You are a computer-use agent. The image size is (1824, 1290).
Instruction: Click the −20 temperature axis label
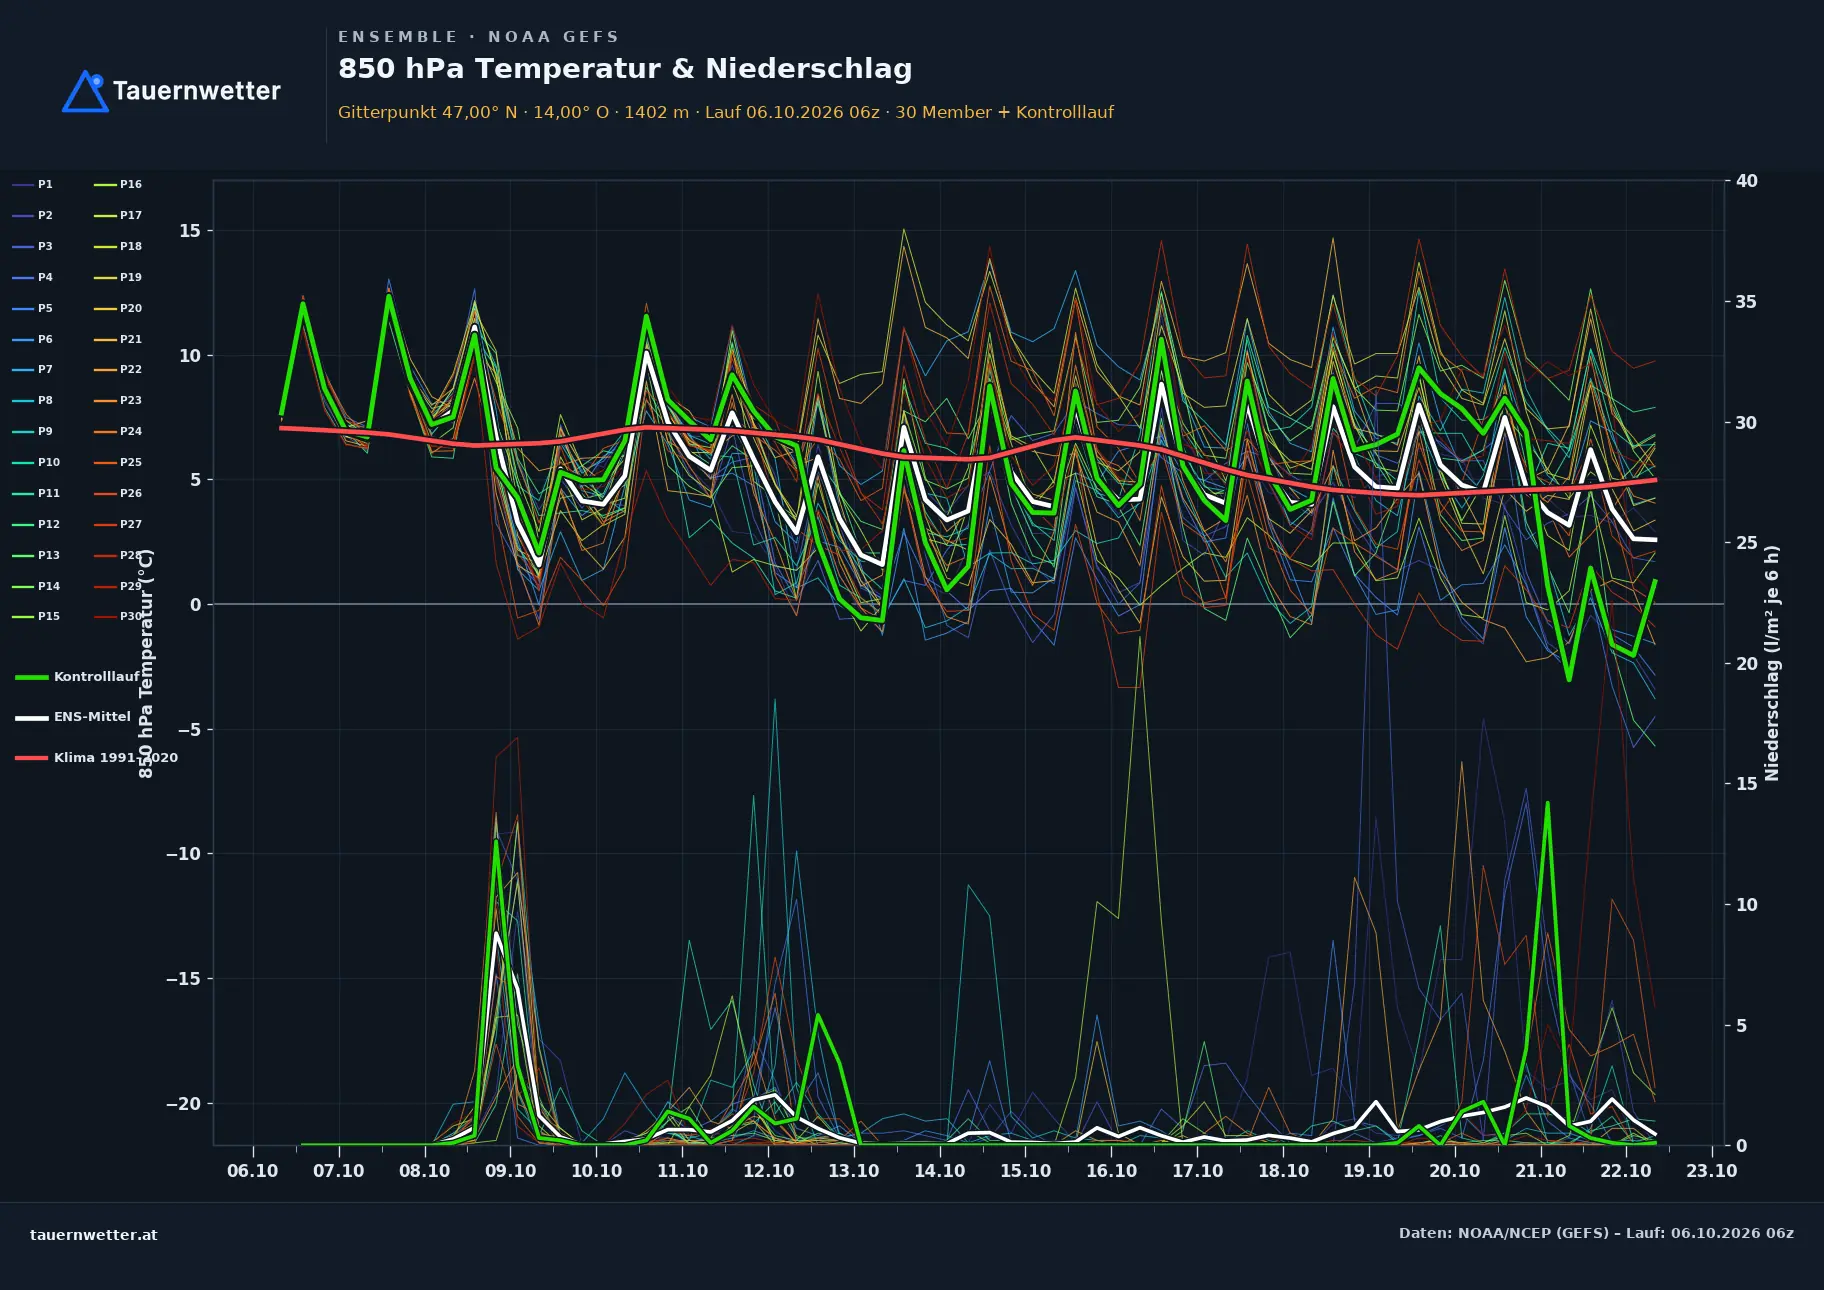pyautogui.click(x=183, y=1104)
